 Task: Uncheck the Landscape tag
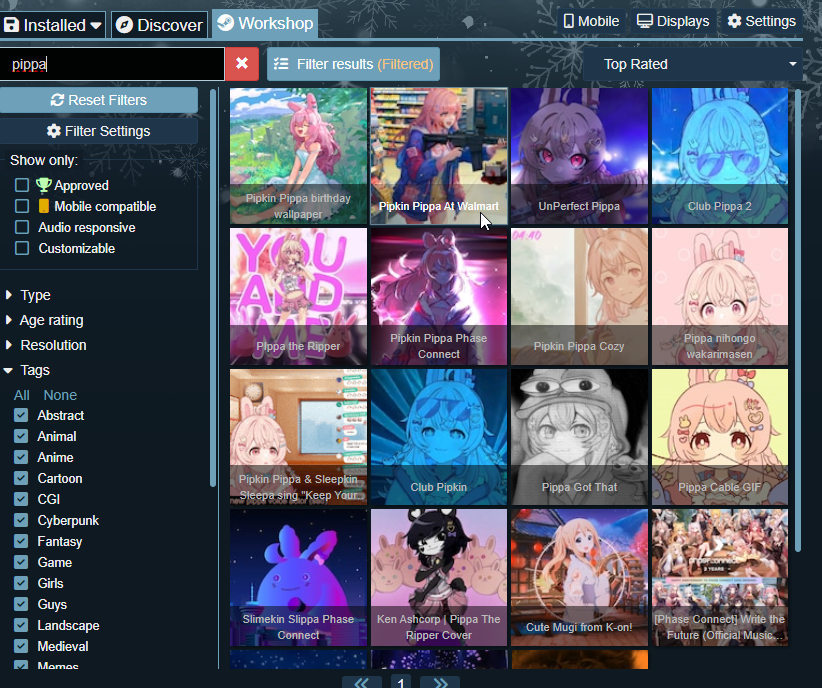[21, 625]
